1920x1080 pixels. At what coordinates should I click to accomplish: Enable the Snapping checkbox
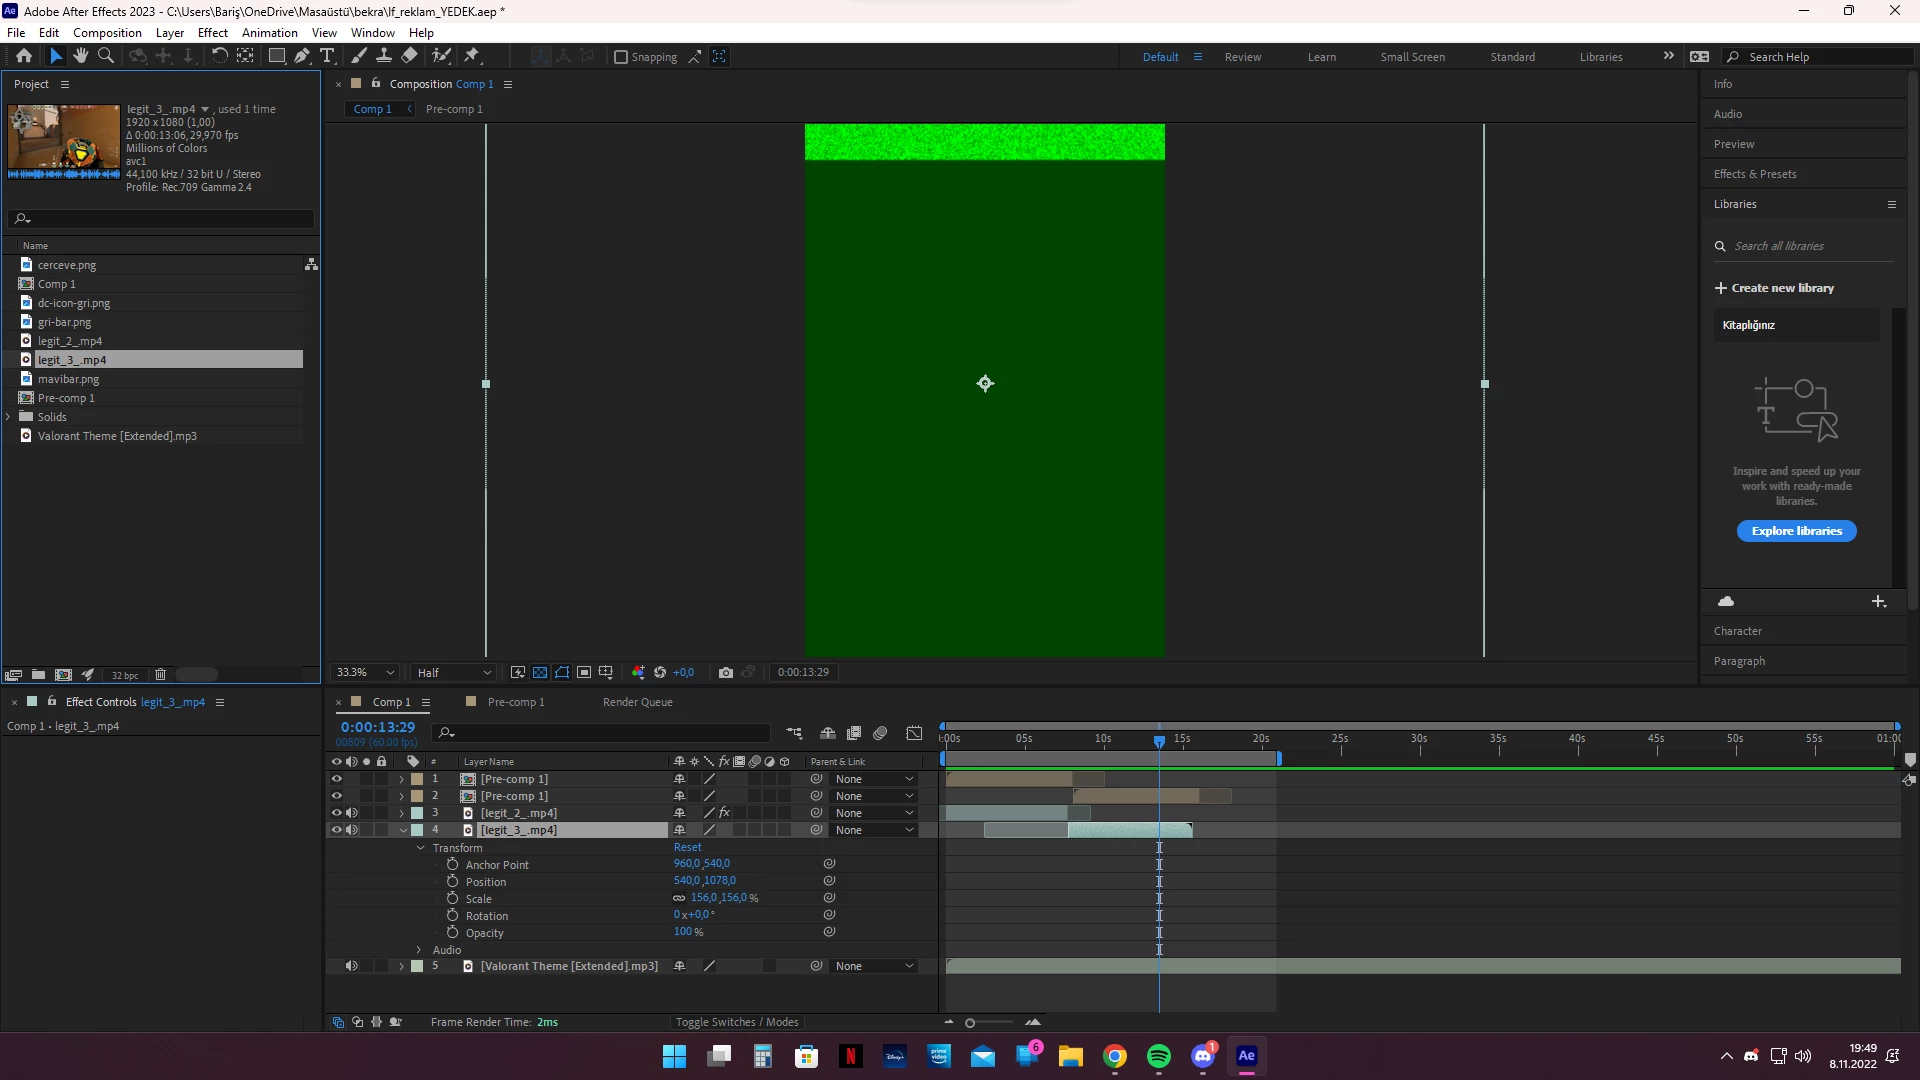pyautogui.click(x=621, y=57)
